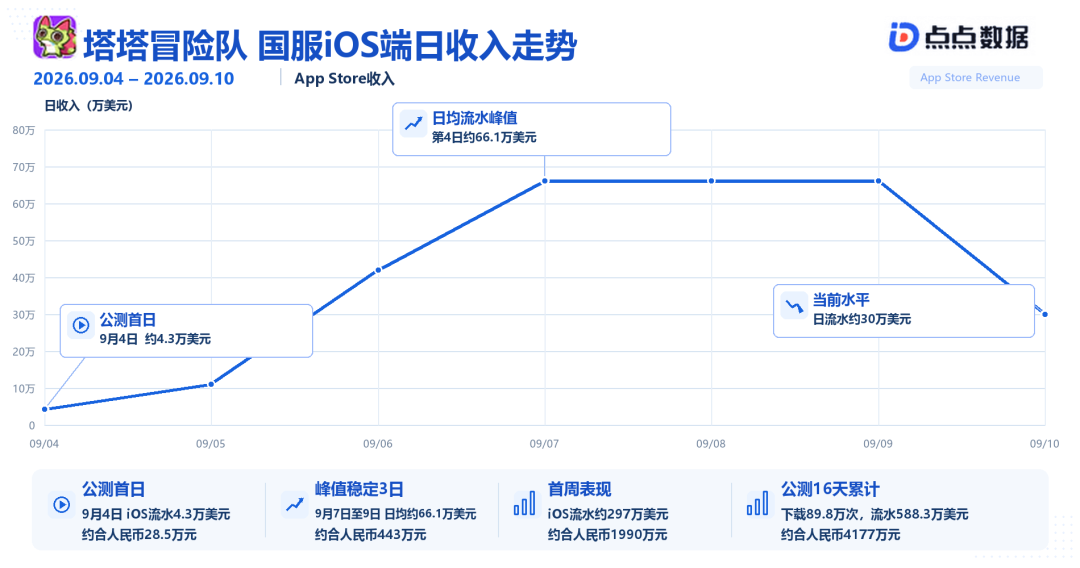Click the 点点数据 logo icon

tap(903, 37)
